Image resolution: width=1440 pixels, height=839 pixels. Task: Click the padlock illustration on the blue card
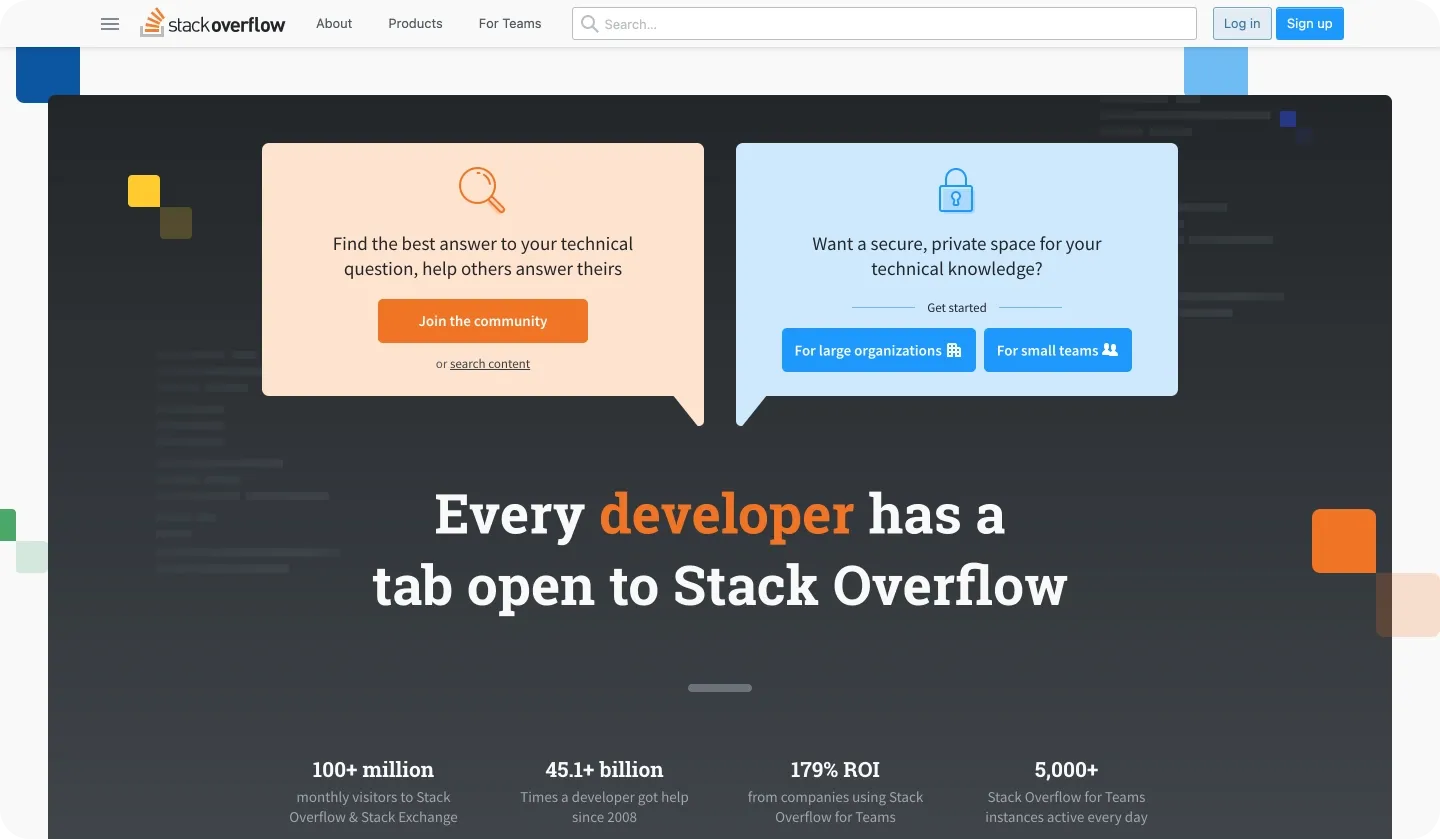point(955,190)
